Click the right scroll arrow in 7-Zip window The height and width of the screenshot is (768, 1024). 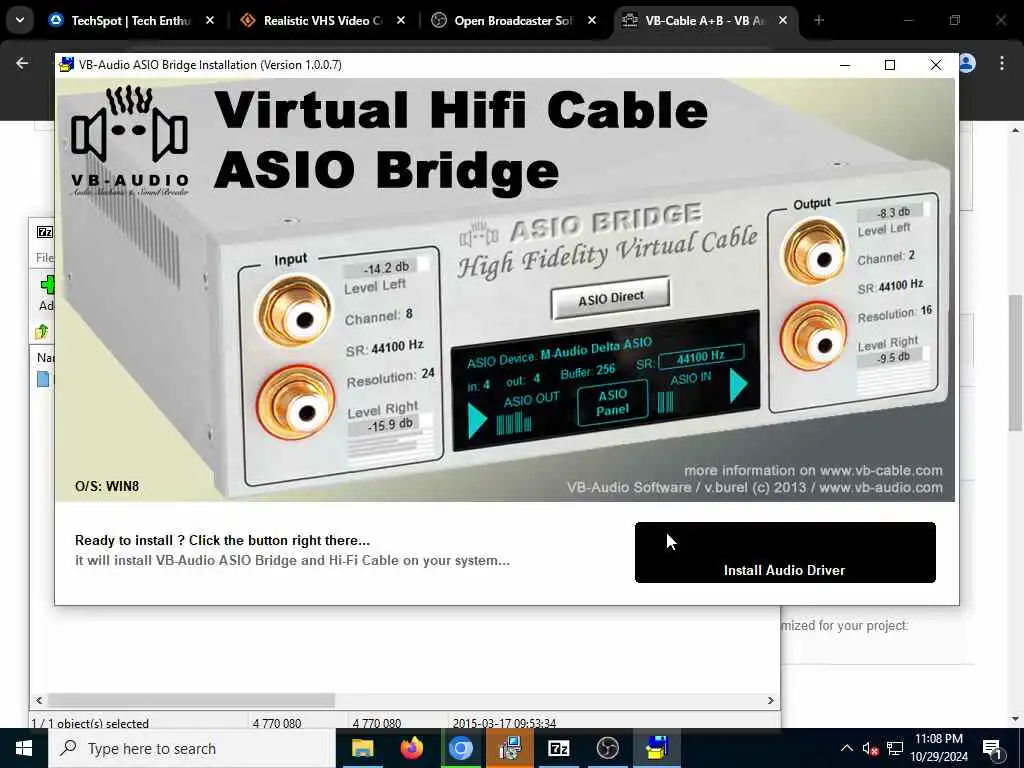pos(771,700)
